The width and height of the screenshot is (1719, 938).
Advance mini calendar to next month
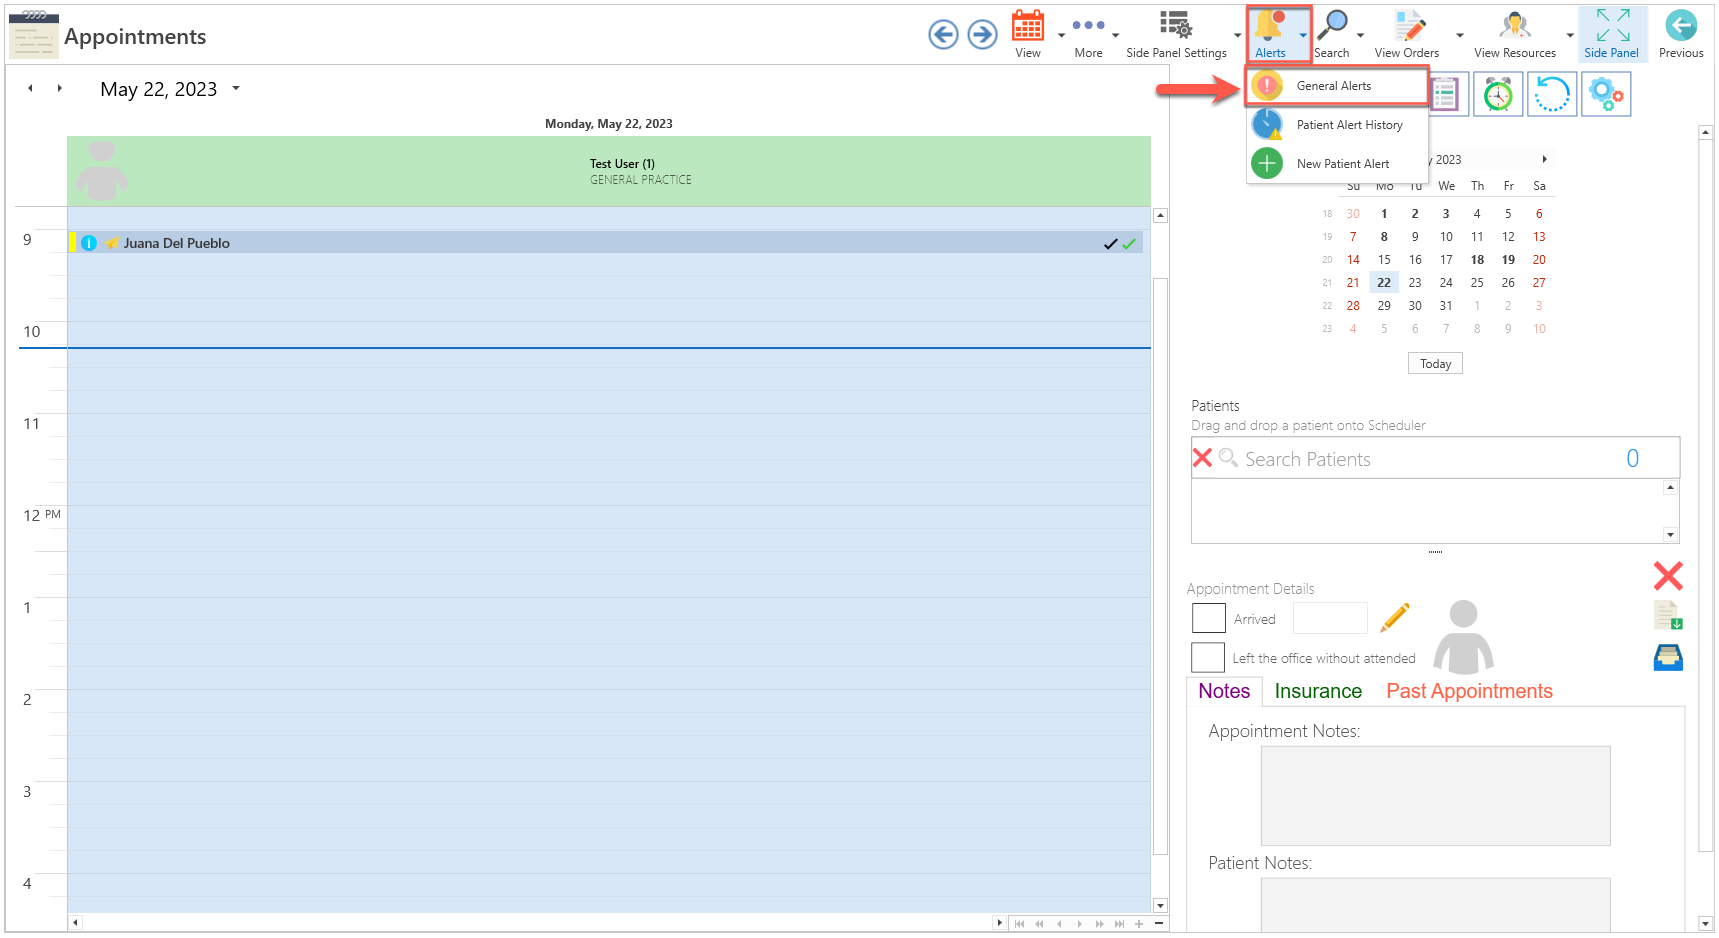(1544, 159)
